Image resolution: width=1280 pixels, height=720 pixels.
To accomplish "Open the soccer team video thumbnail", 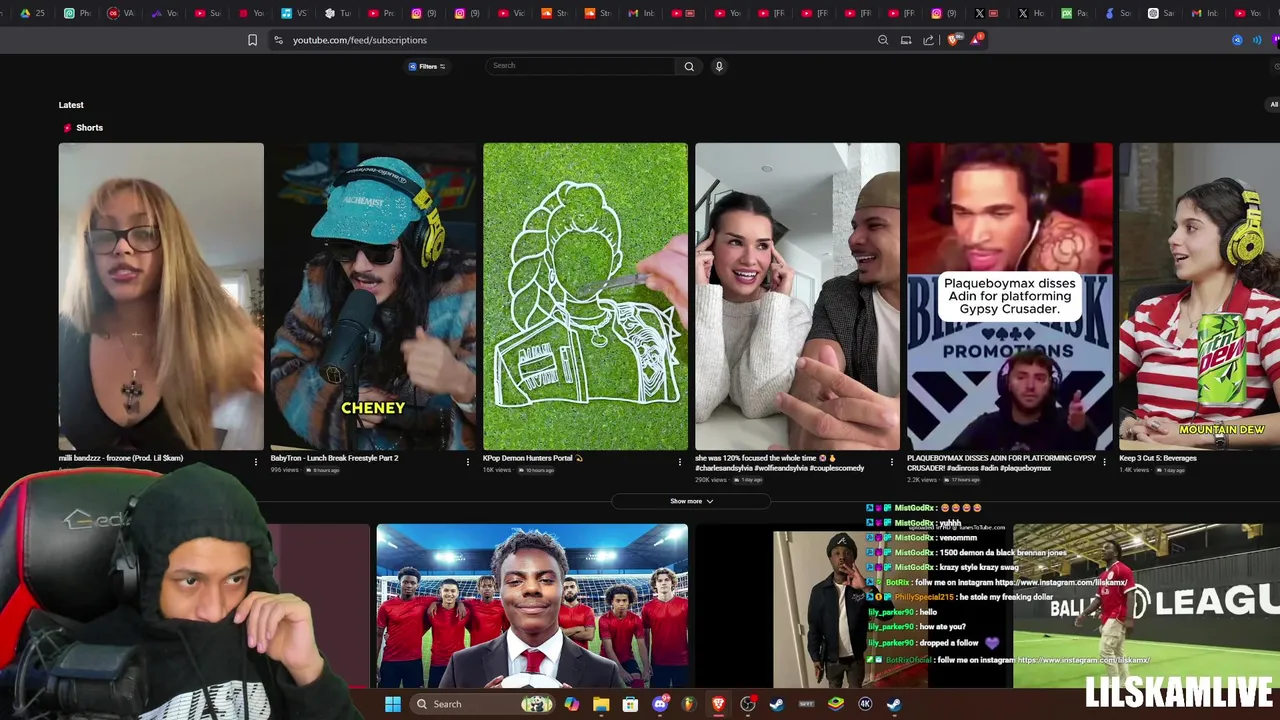I will (532, 606).
